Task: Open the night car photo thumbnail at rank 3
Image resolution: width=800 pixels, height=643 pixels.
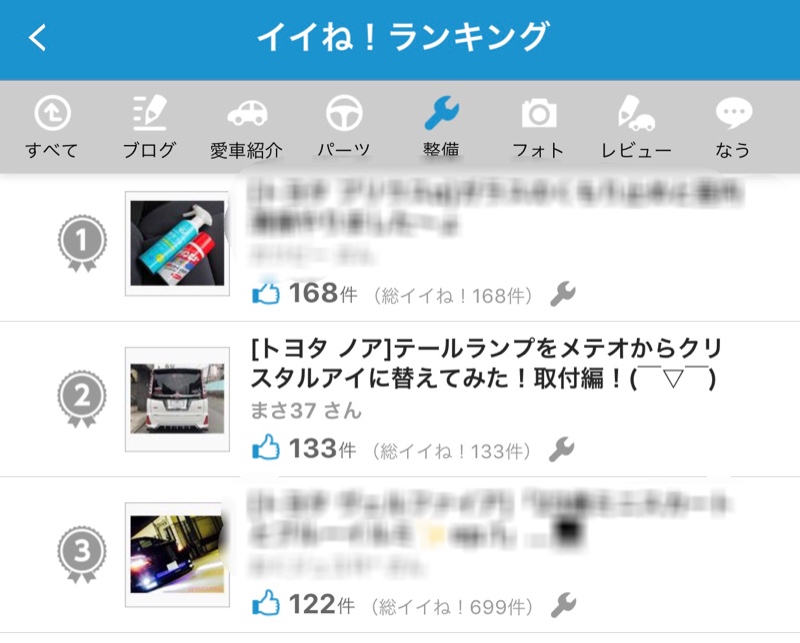Action: (177, 555)
